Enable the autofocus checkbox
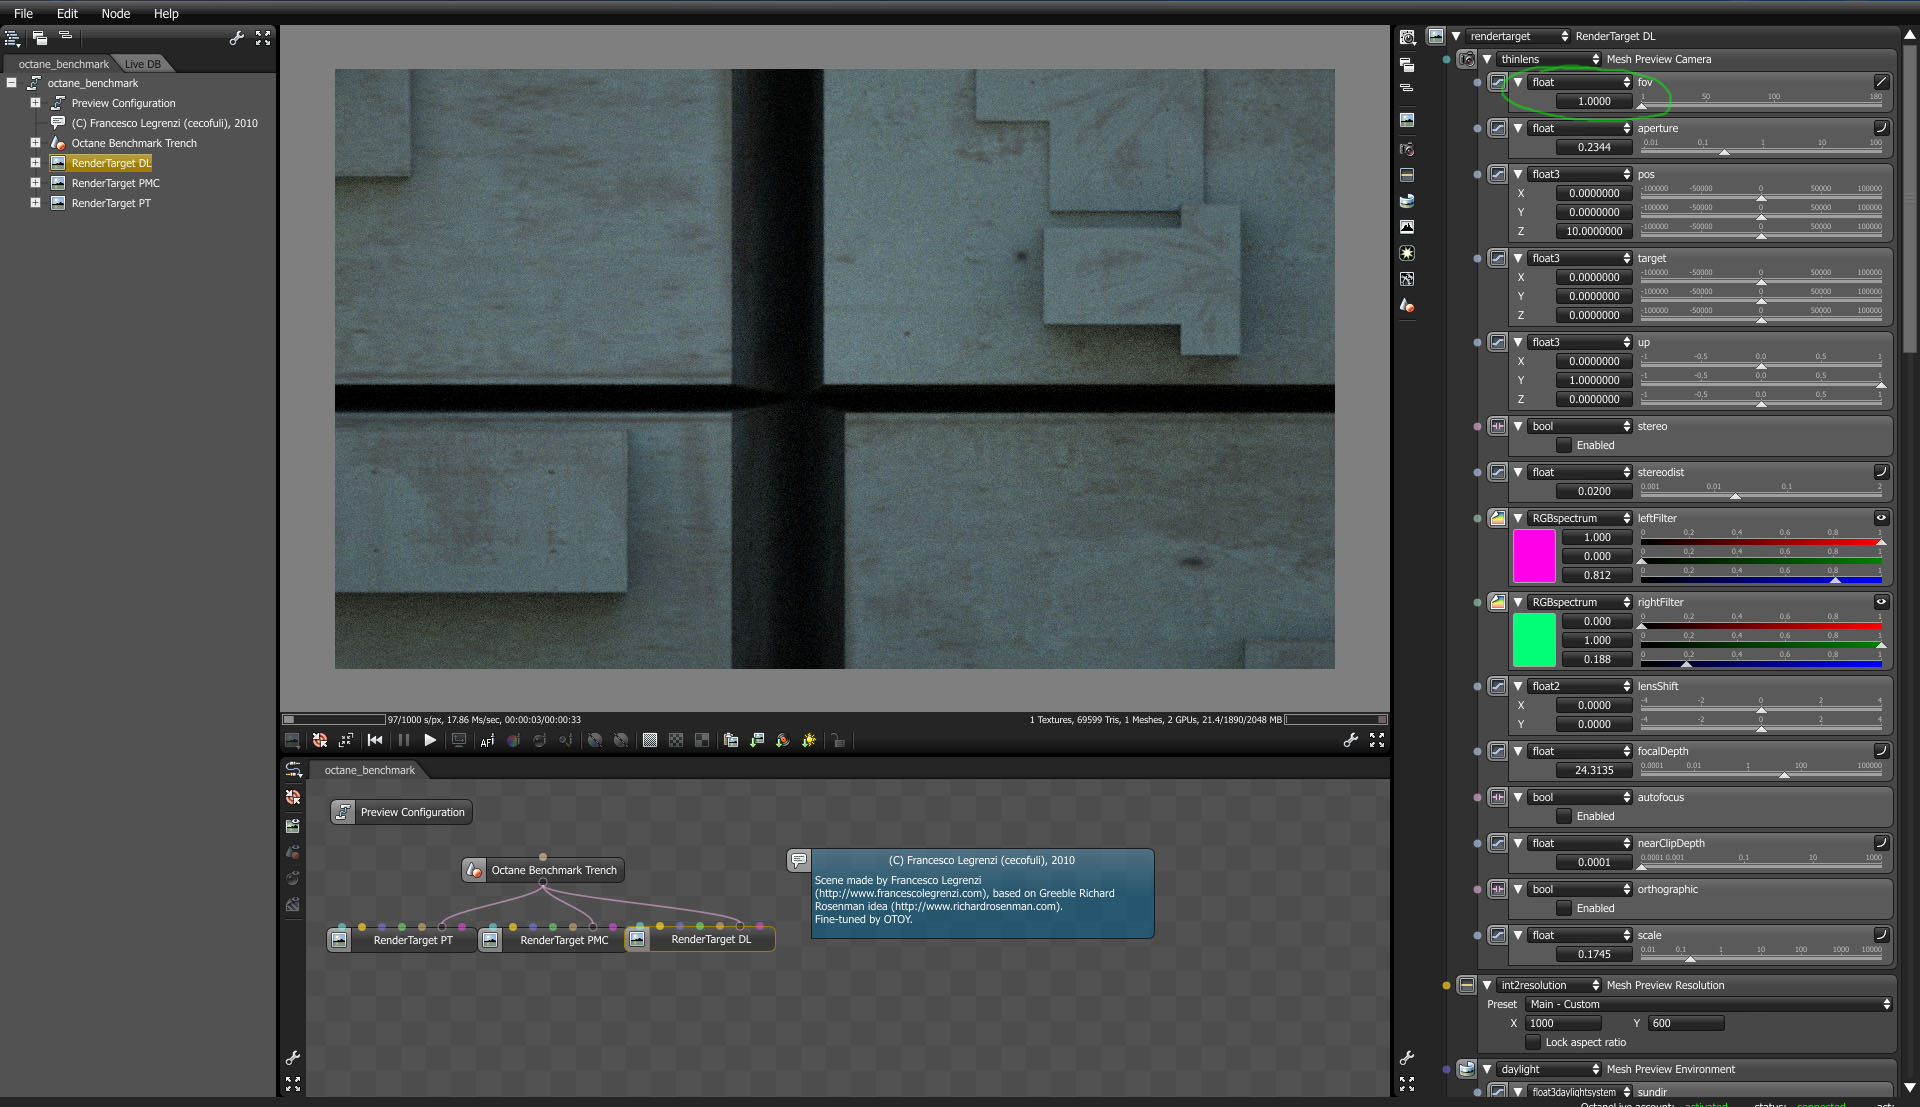The image size is (1920, 1107). point(1564,816)
